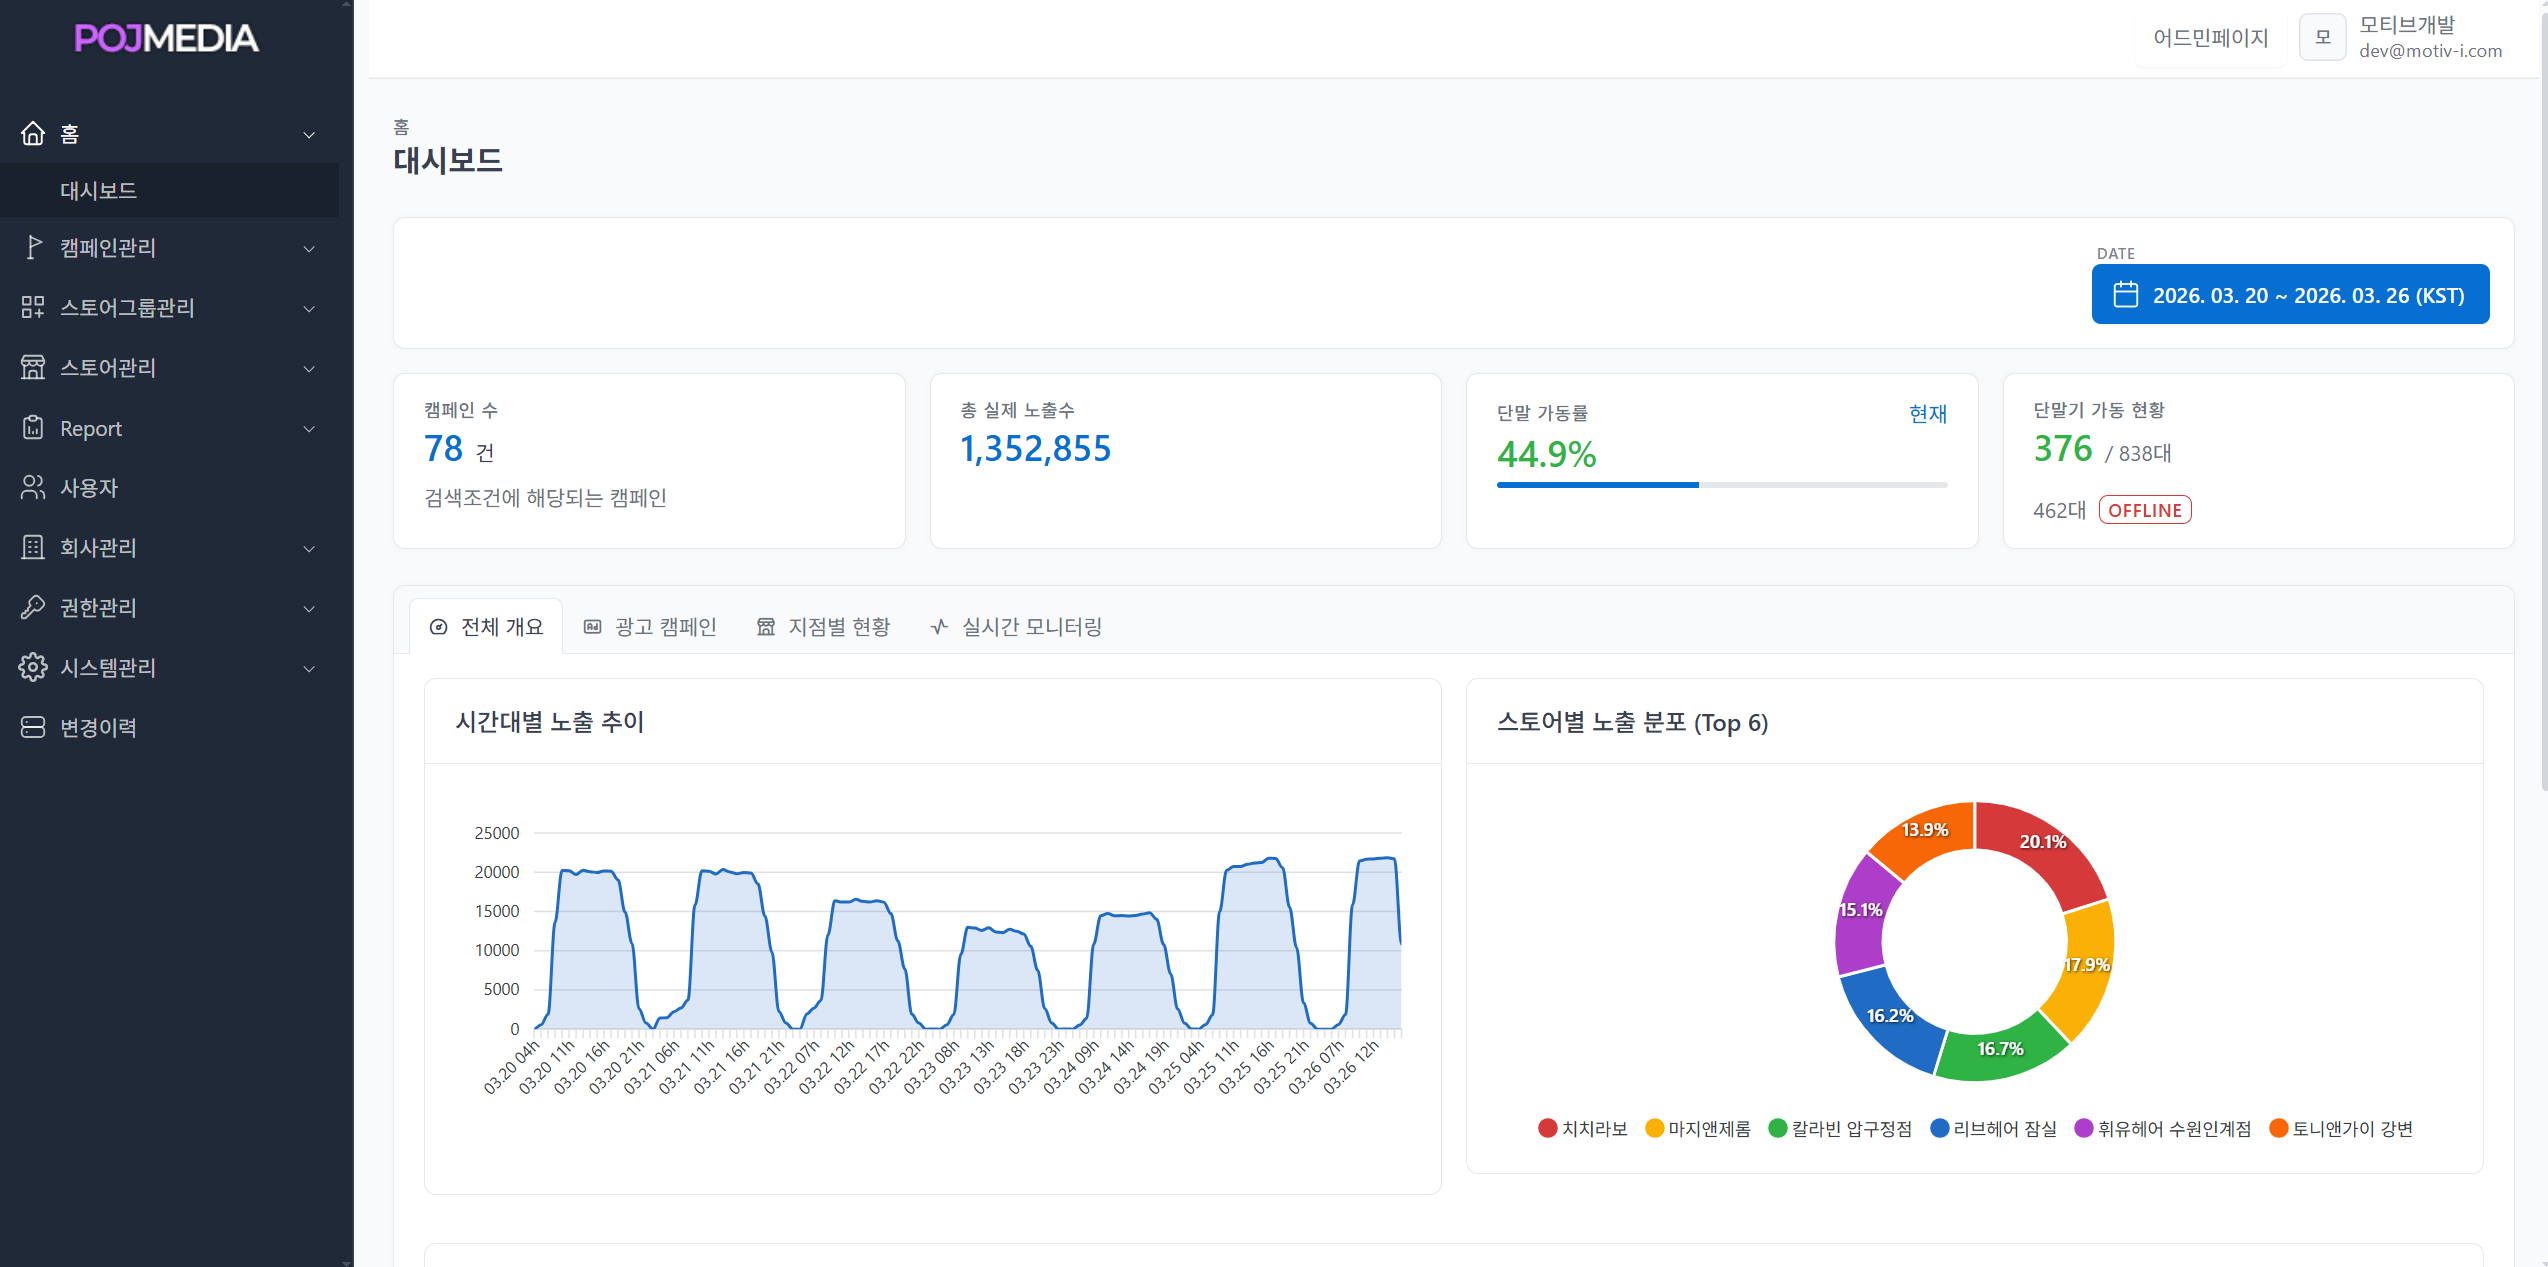The width and height of the screenshot is (2548, 1267).
Task: Expand the 캠페인관리 section chevron
Action: [x=308, y=247]
